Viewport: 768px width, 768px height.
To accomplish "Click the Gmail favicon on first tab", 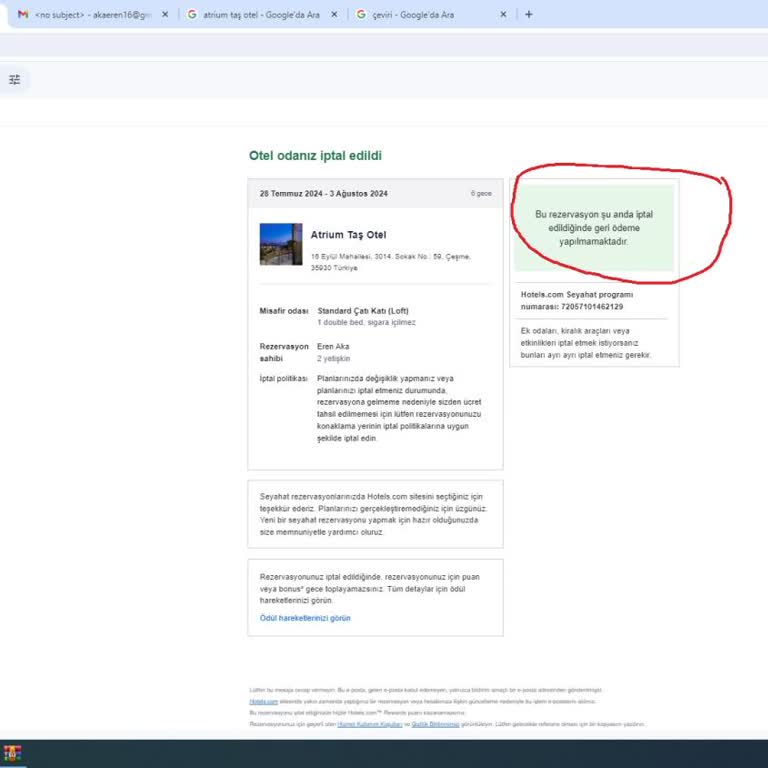I will click(x=22, y=15).
